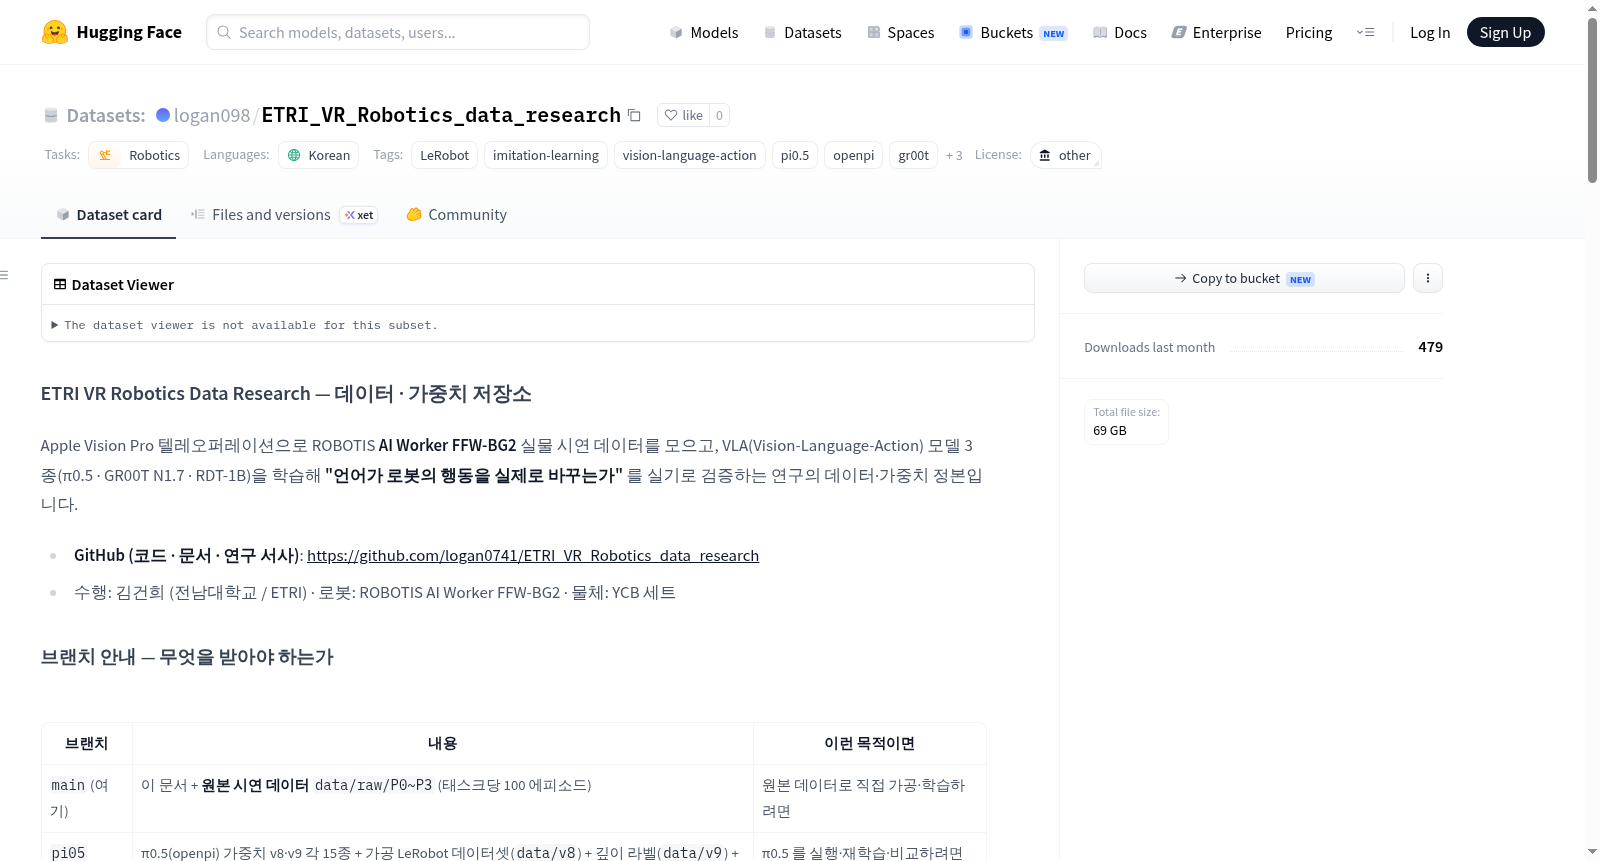Click the Spaces nav icon
This screenshot has height=861, width=1600.
click(874, 33)
